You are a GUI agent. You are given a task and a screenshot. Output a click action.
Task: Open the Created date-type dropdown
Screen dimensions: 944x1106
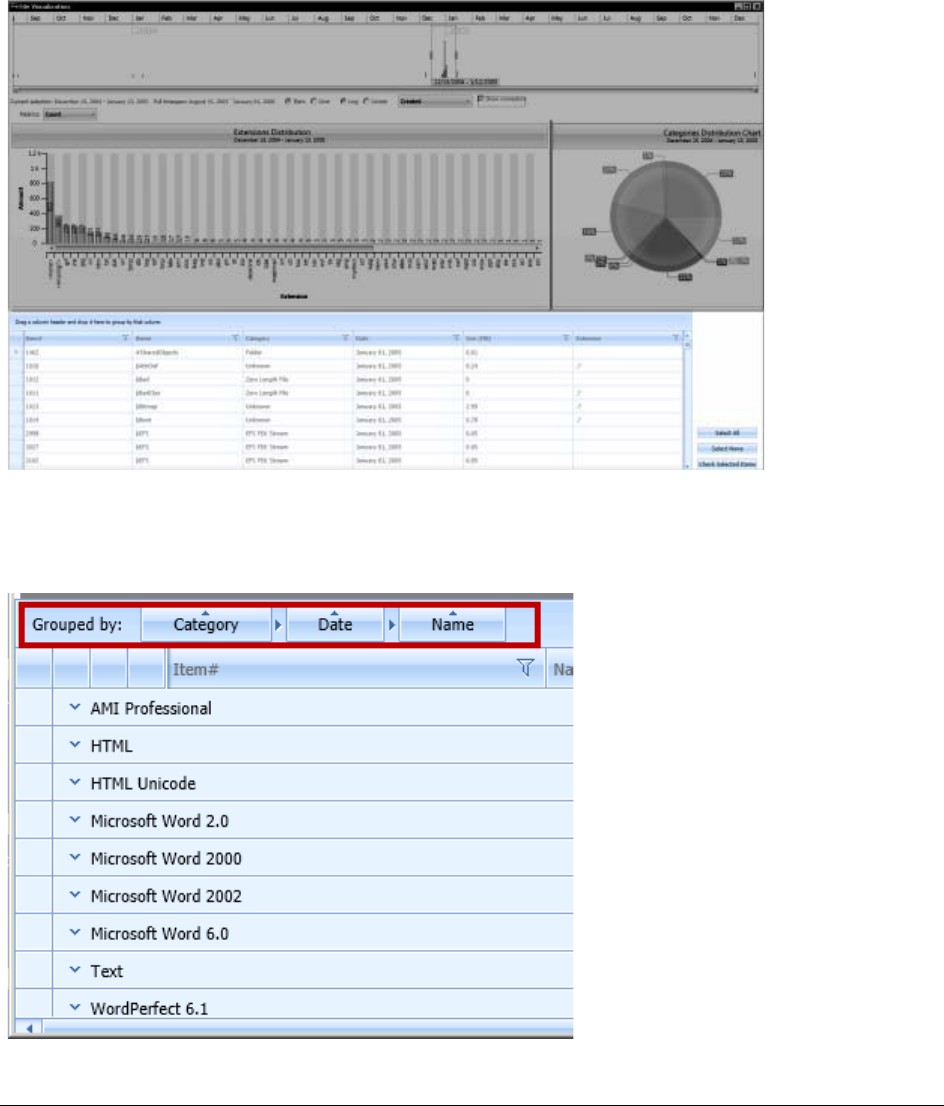pyautogui.click(x=435, y=102)
